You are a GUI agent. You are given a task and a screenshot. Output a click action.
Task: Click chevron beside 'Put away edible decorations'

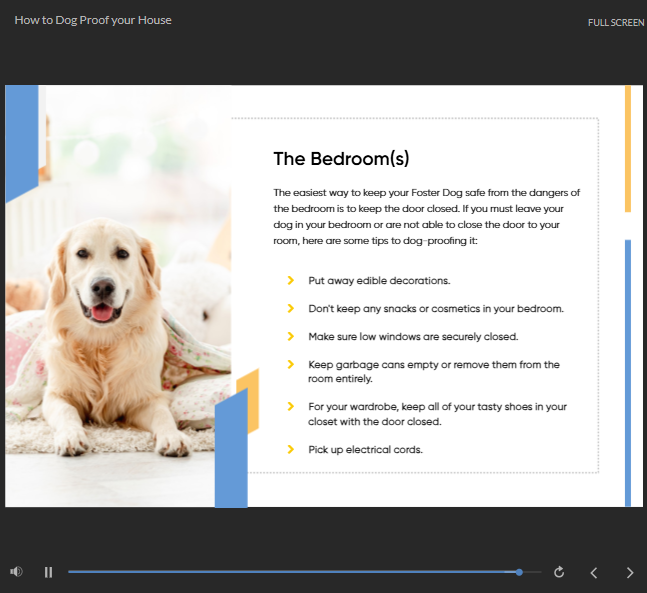point(291,281)
